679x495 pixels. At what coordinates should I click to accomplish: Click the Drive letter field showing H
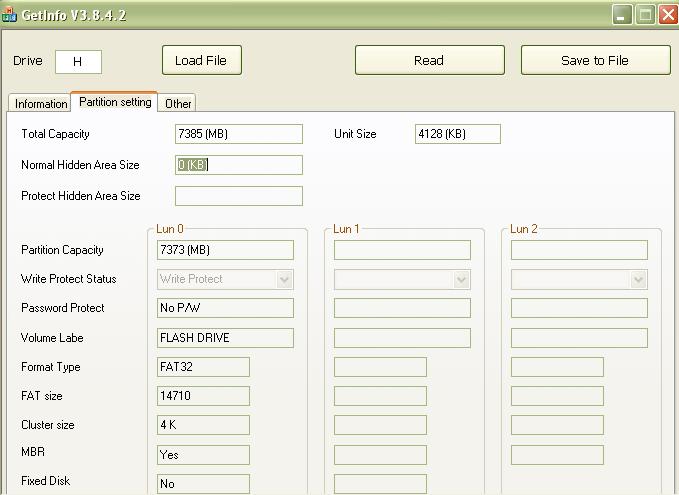coord(78,61)
